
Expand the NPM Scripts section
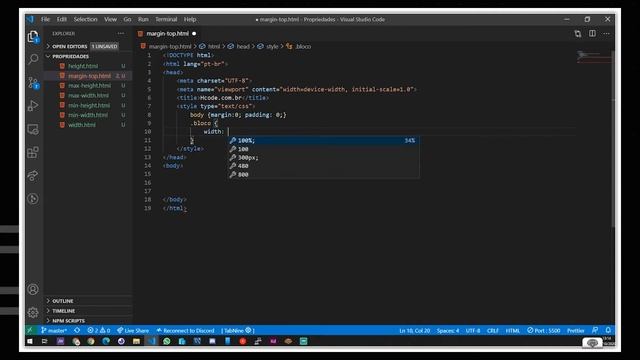pos(88,320)
